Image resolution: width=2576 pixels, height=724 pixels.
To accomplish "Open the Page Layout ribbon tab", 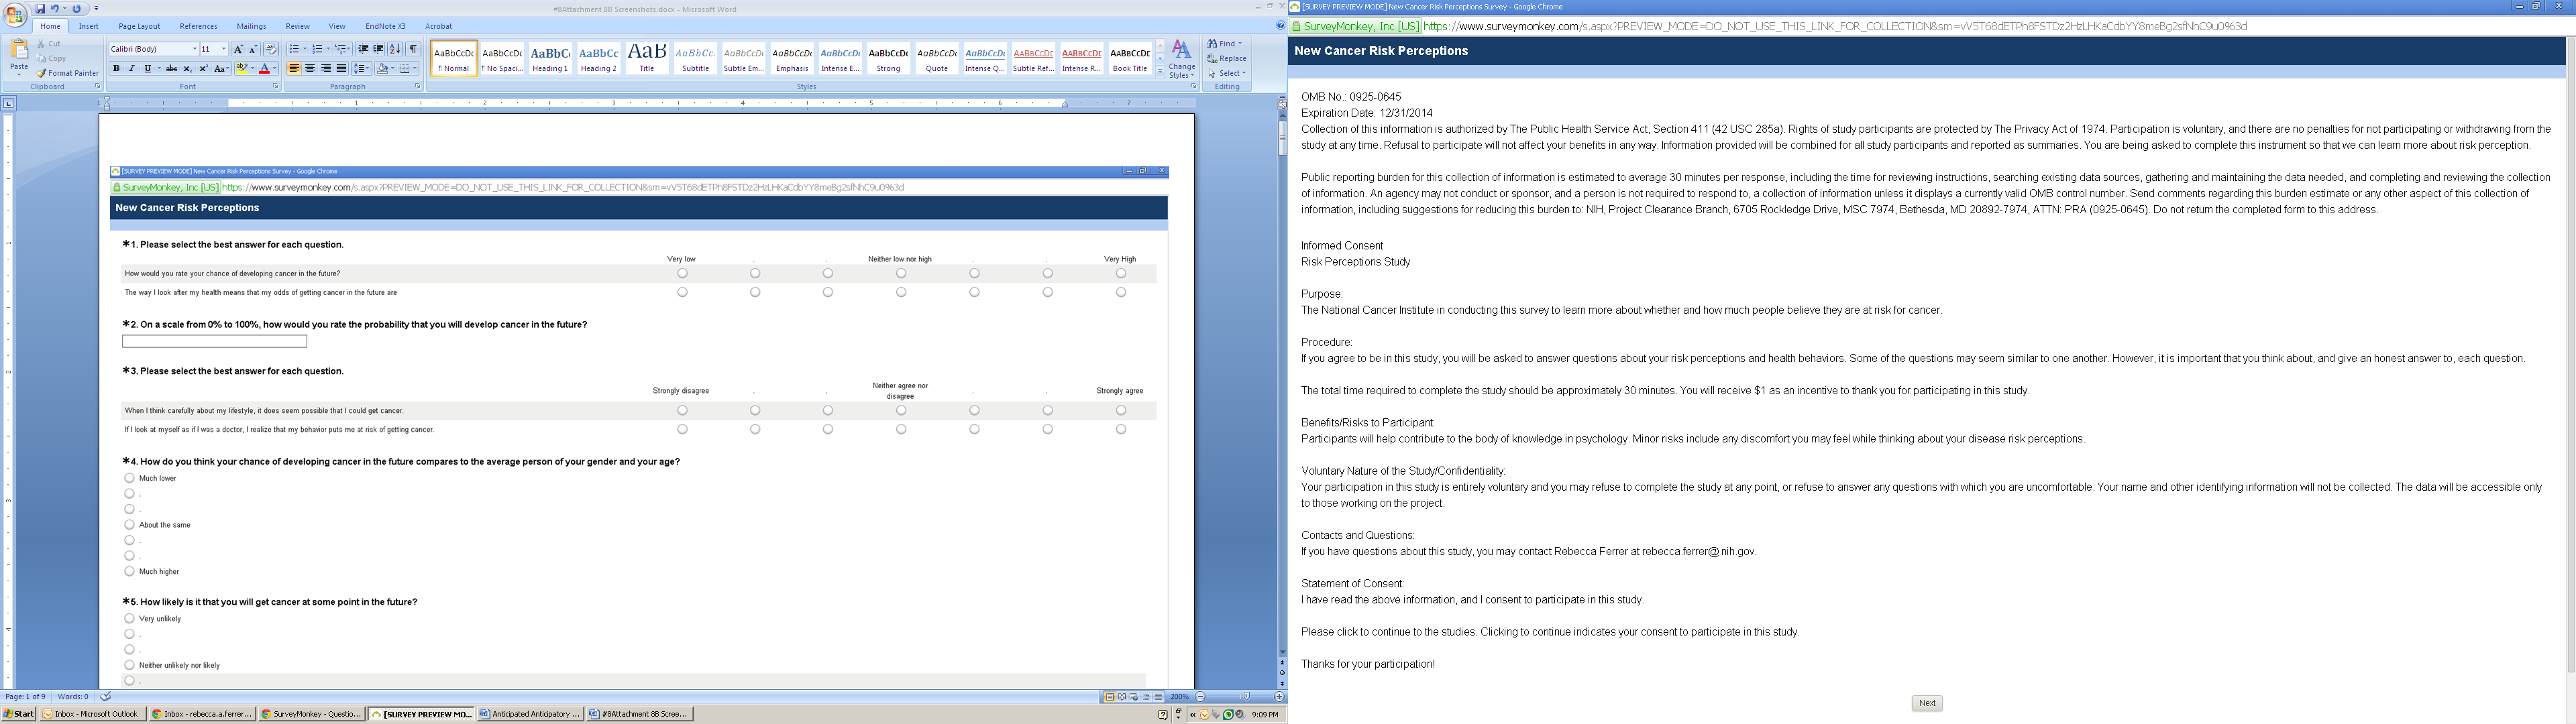I will pos(139,26).
